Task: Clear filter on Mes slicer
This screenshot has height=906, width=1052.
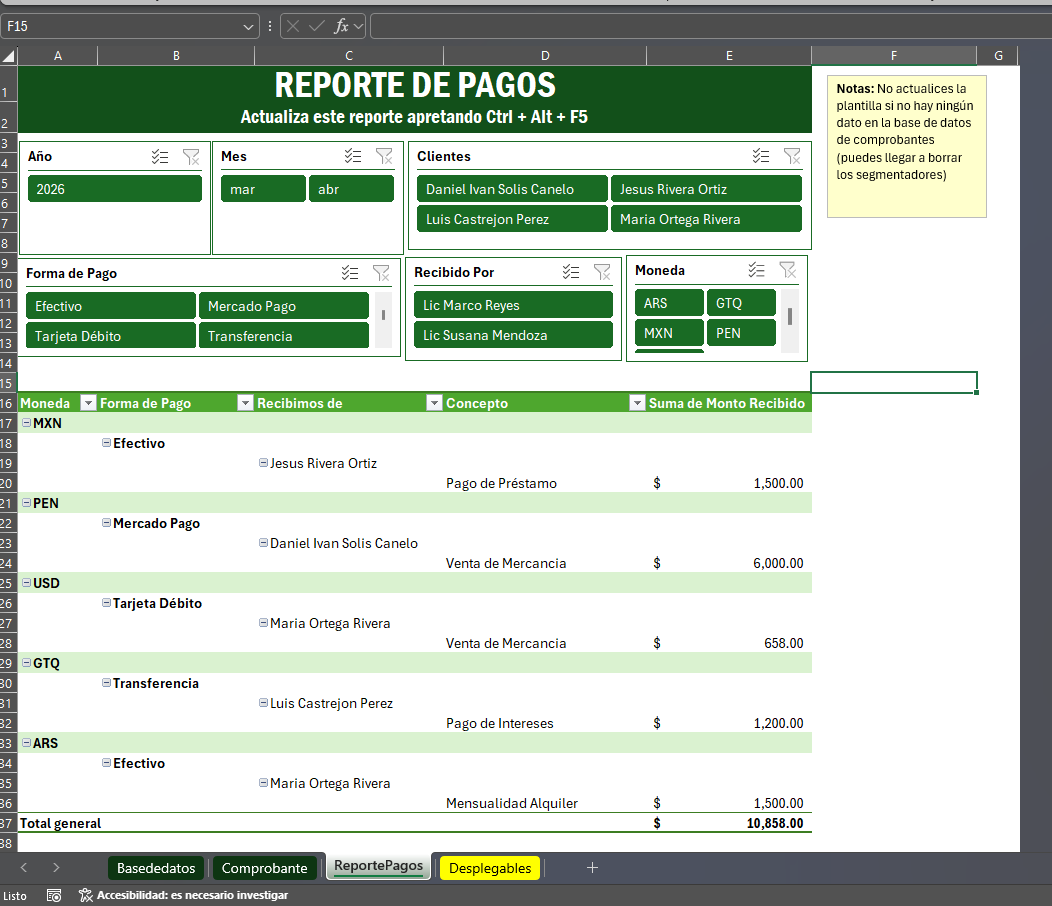Action: coord(384,156)
